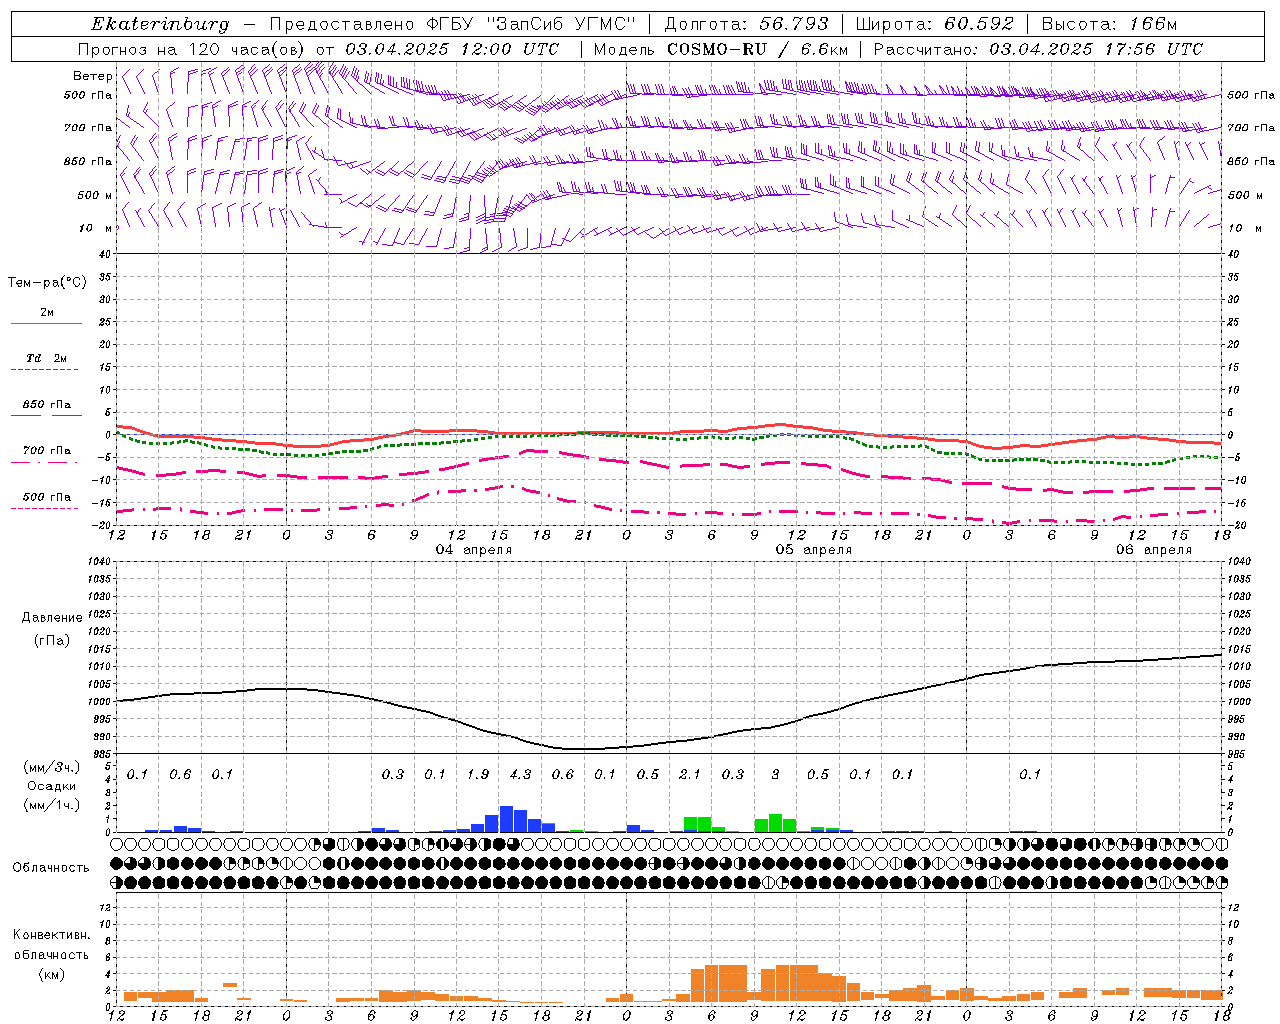
Task: Click the red 2м temperature legend line
Action: (46, 323)
